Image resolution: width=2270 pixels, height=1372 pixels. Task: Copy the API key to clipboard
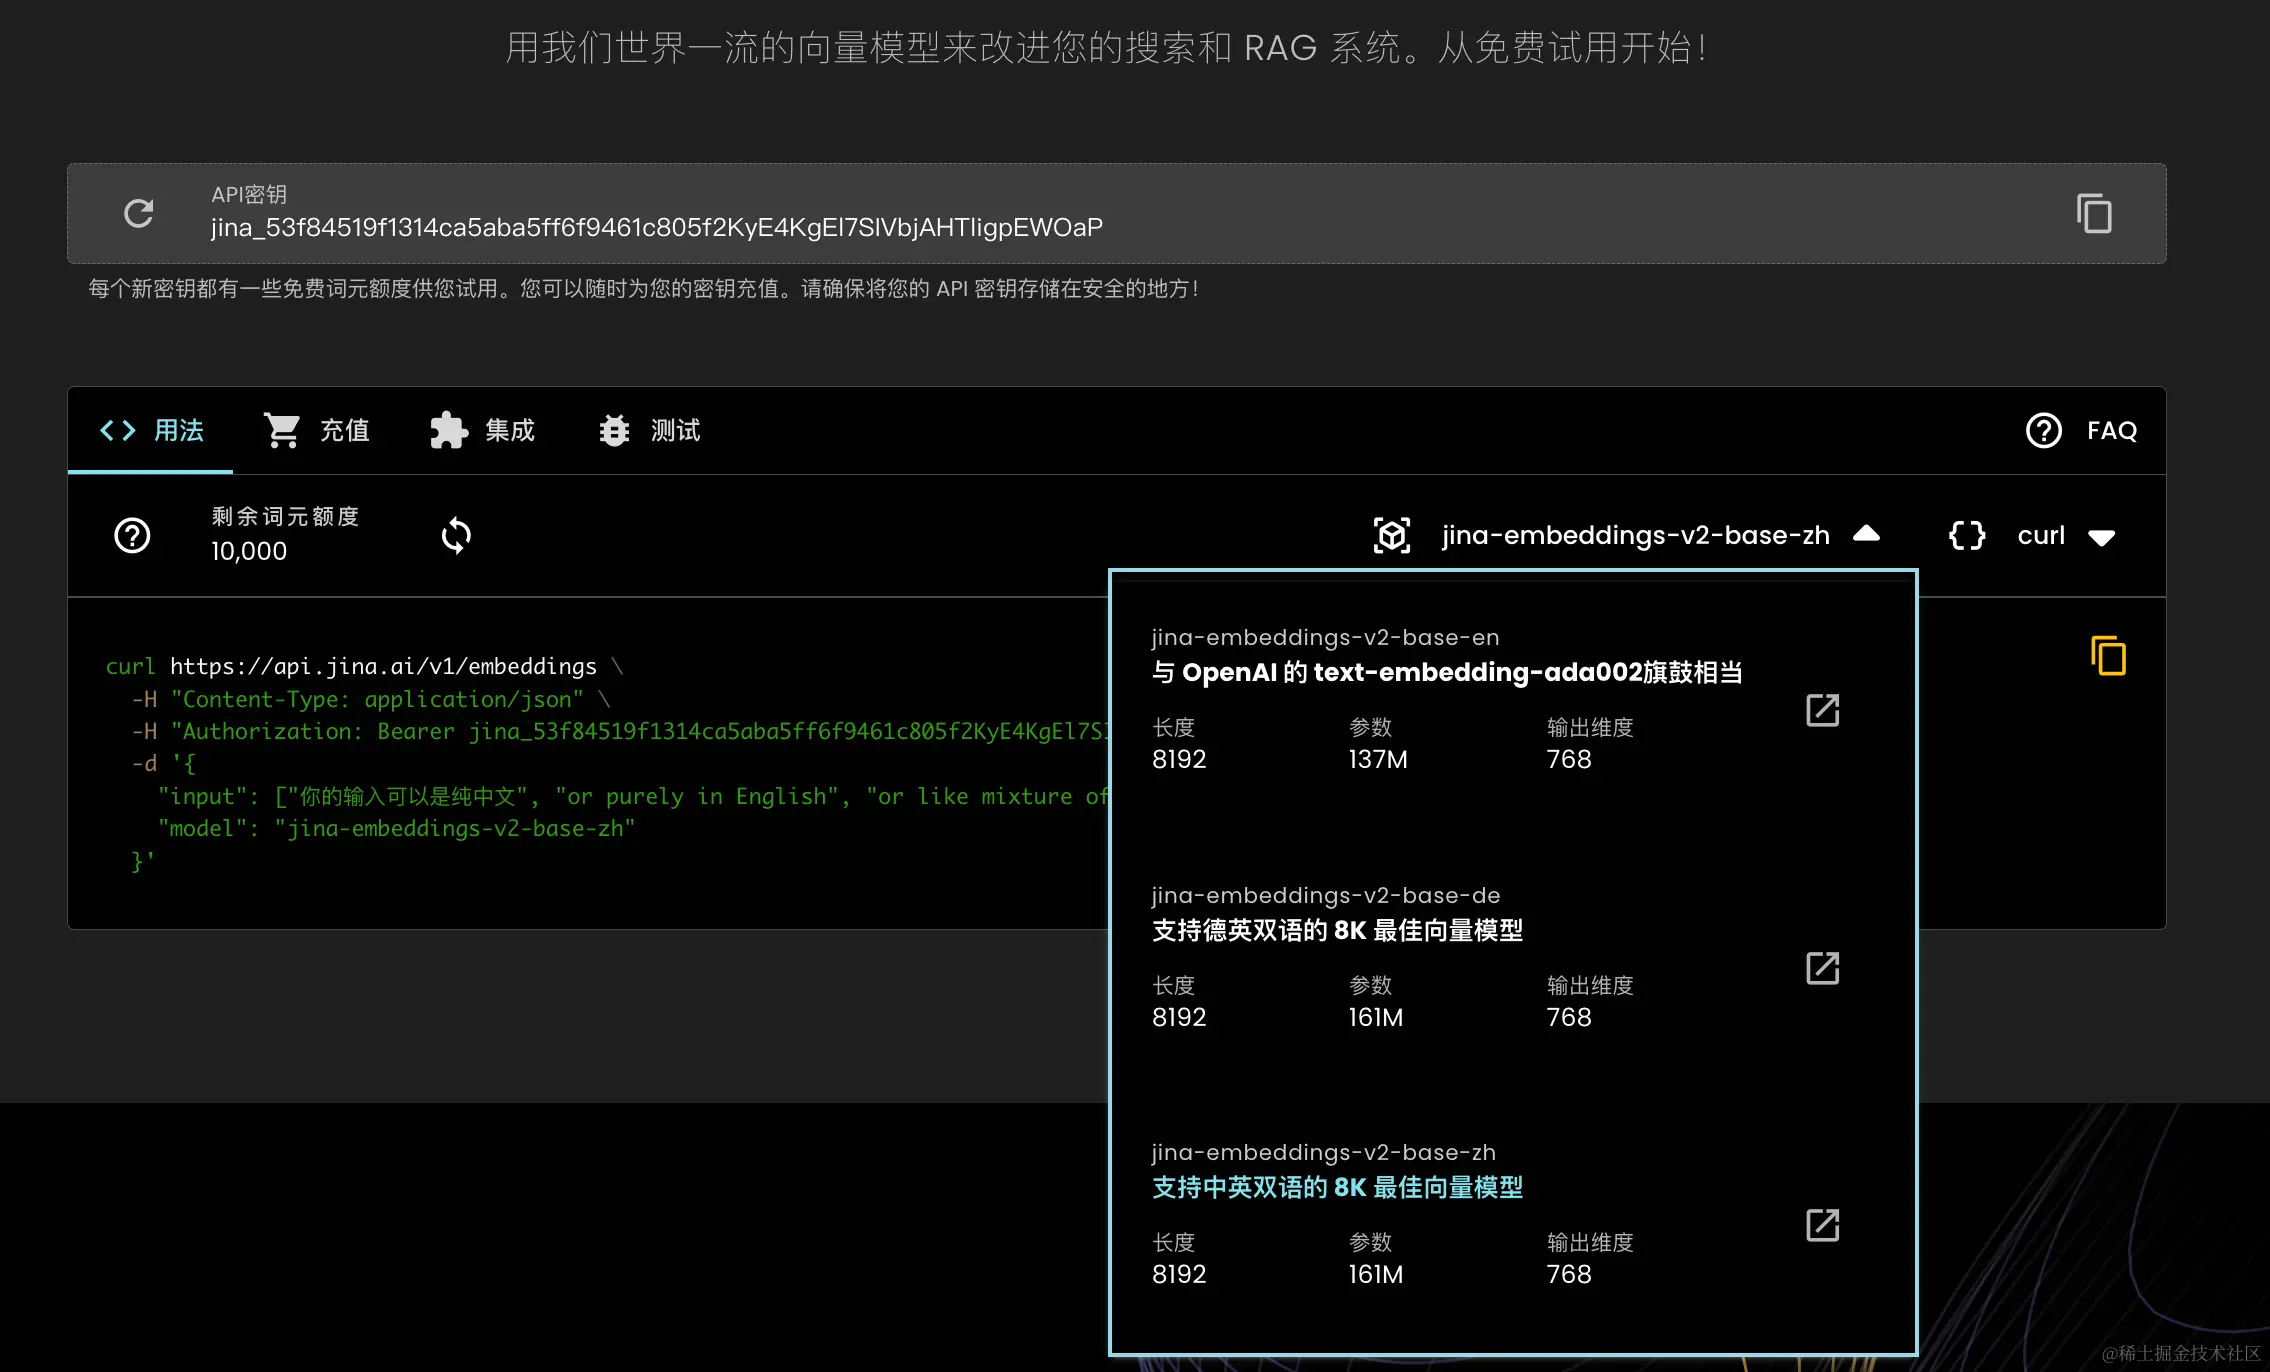click(2093, 213)
